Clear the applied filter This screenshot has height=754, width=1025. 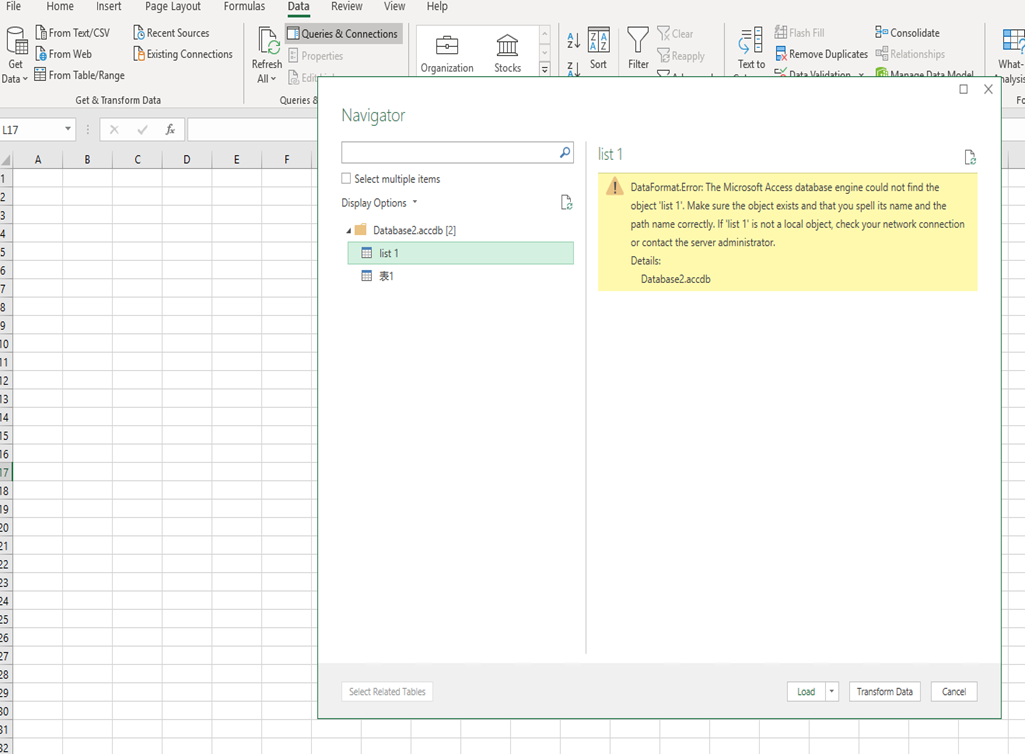(675, 33)
